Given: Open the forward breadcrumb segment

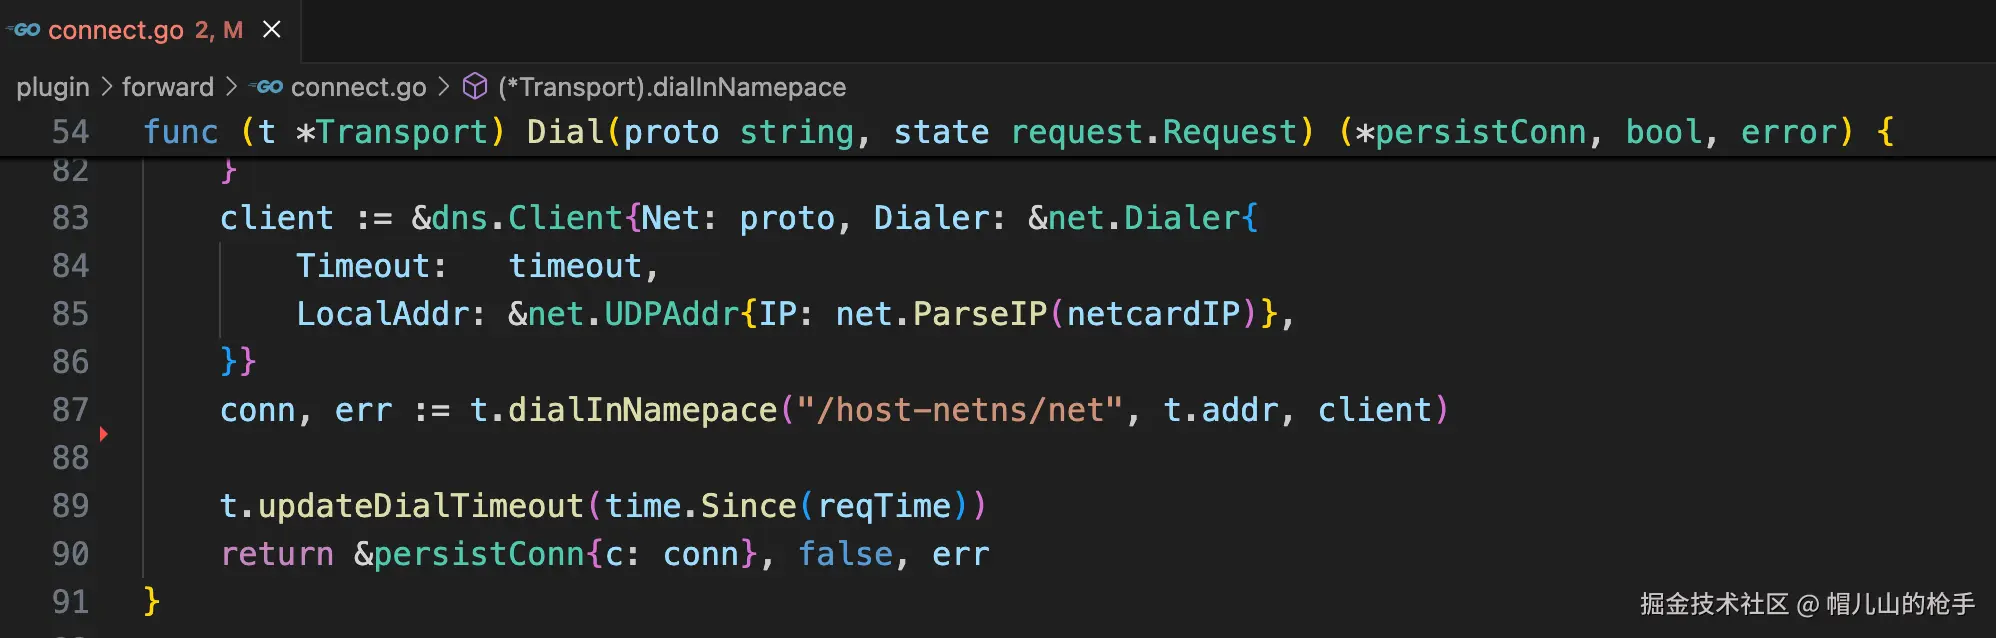Looking at the screenshot, I should pos(167,87).
